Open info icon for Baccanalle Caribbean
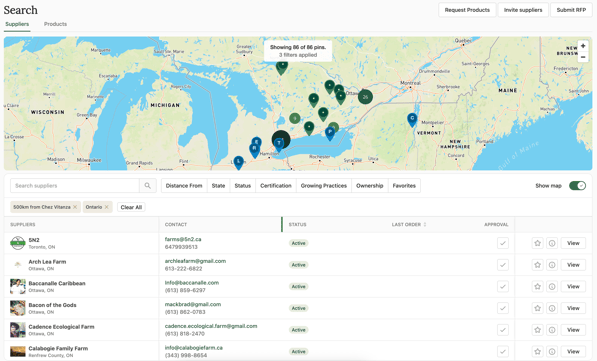 pos(552,286)
